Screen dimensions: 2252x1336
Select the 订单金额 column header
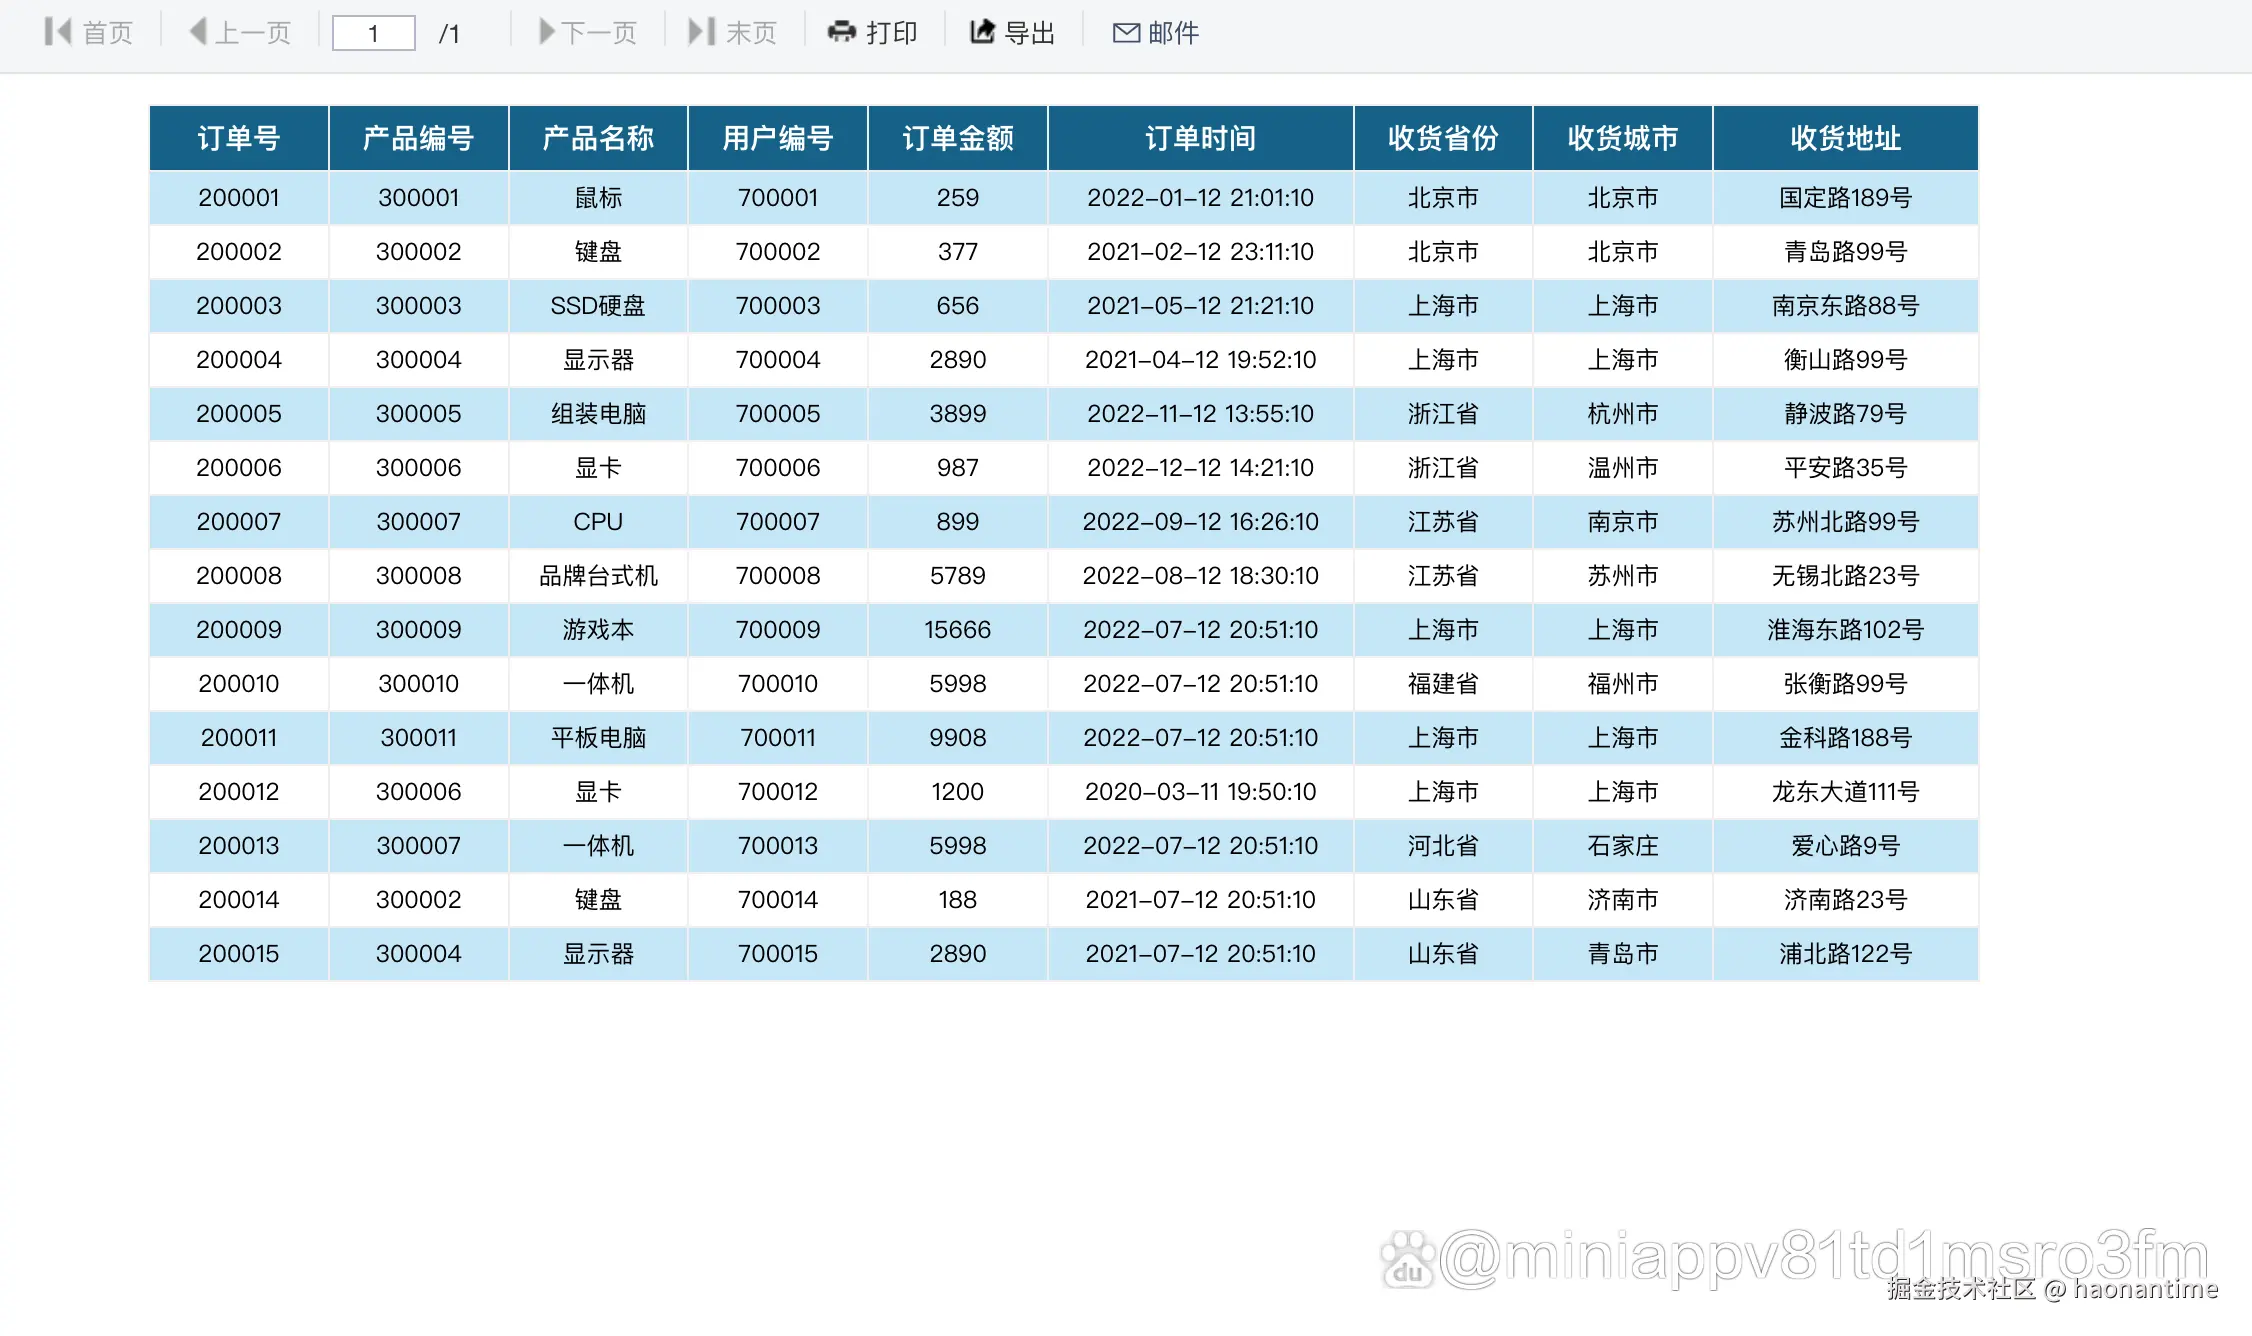[x=958, y=138]
